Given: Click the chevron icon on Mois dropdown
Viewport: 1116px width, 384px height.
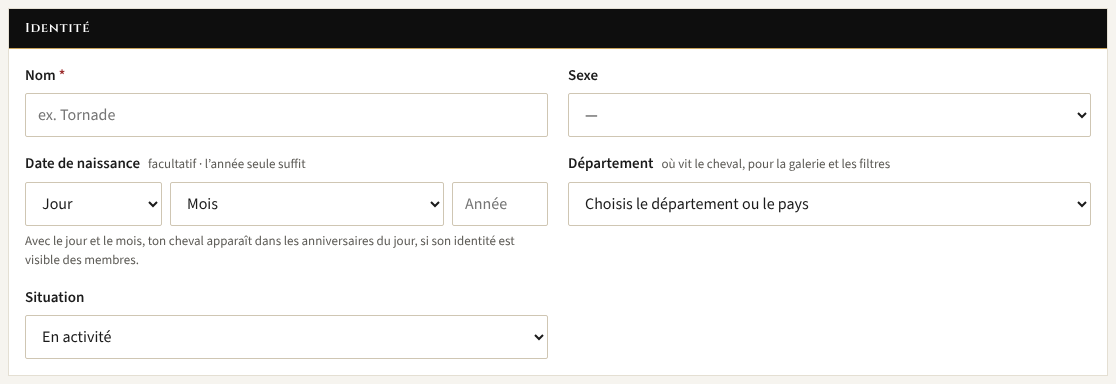Looking at the screenshot, I should 434,204.
